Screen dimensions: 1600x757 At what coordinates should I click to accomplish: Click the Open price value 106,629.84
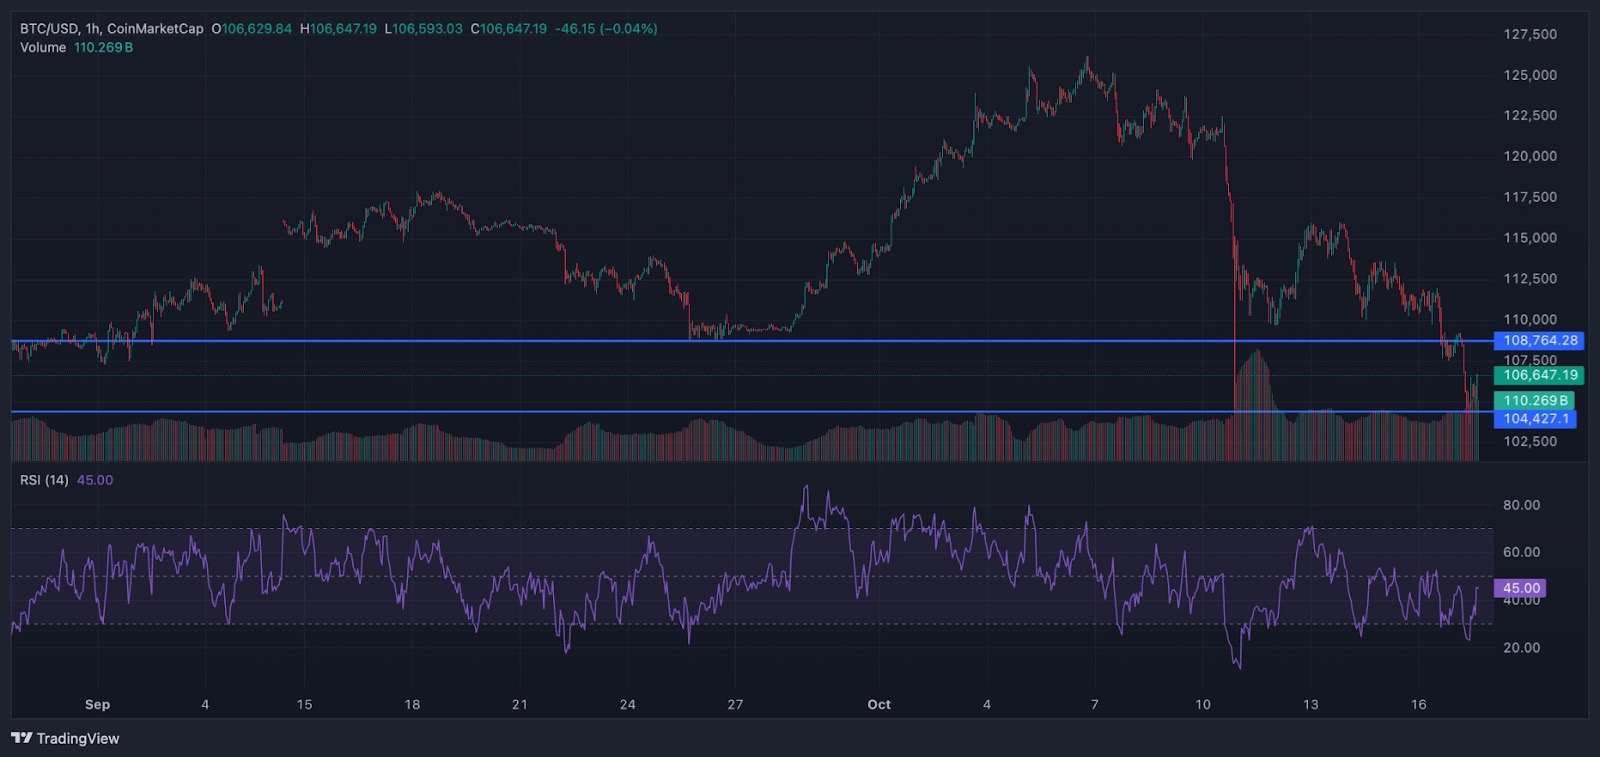tap(257, 29)
